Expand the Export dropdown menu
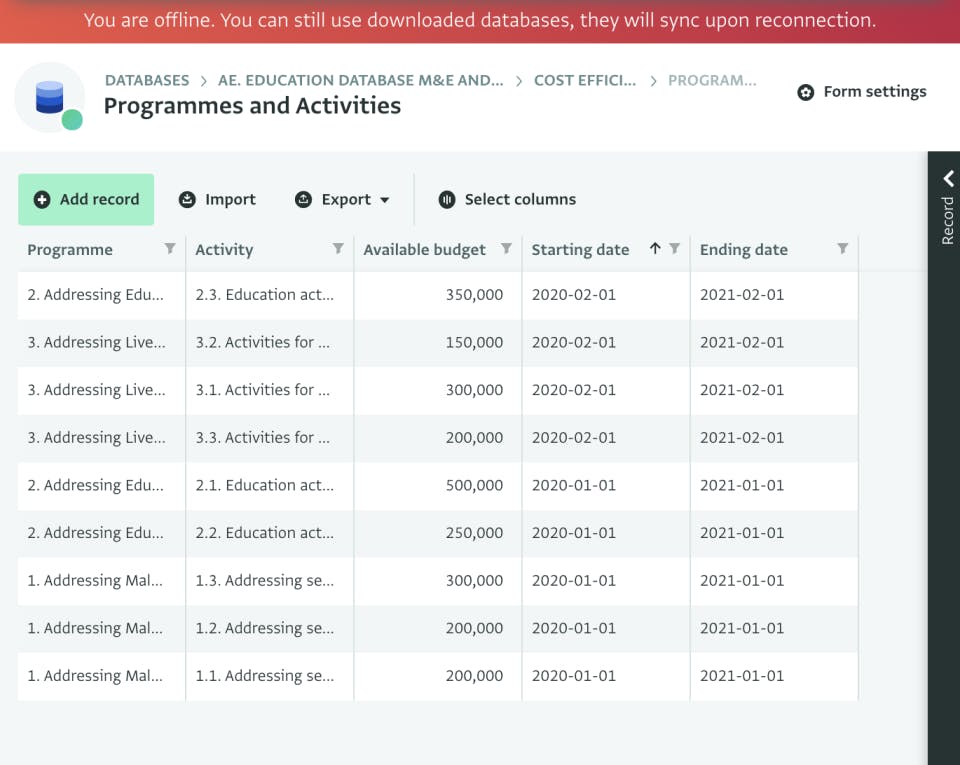The width and height of the screenshot is (960, 765). 386,199
